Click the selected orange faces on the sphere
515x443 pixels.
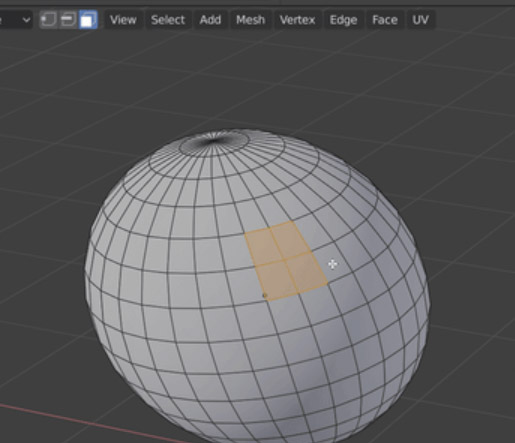pyautogui.click(x=285, y=260)
